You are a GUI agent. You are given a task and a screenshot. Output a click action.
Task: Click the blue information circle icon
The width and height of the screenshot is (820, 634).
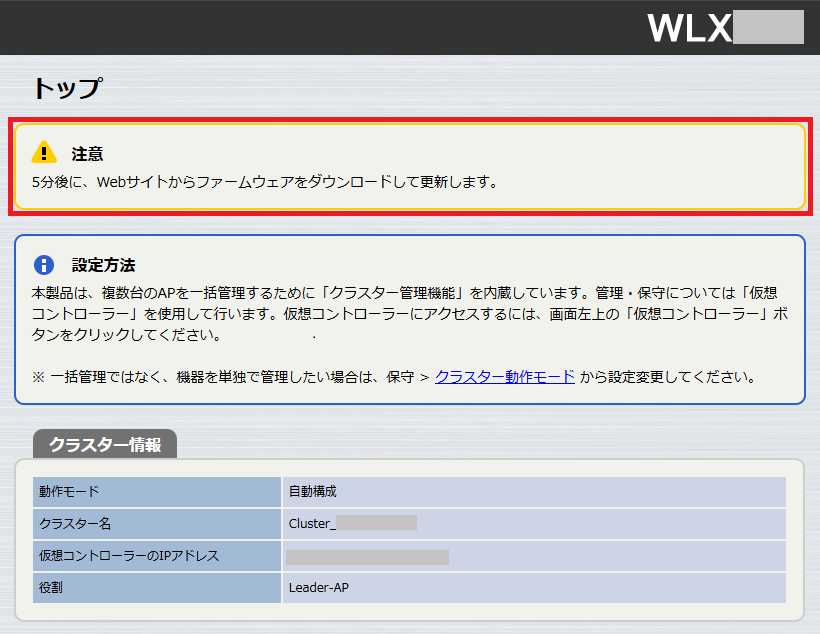44,265
